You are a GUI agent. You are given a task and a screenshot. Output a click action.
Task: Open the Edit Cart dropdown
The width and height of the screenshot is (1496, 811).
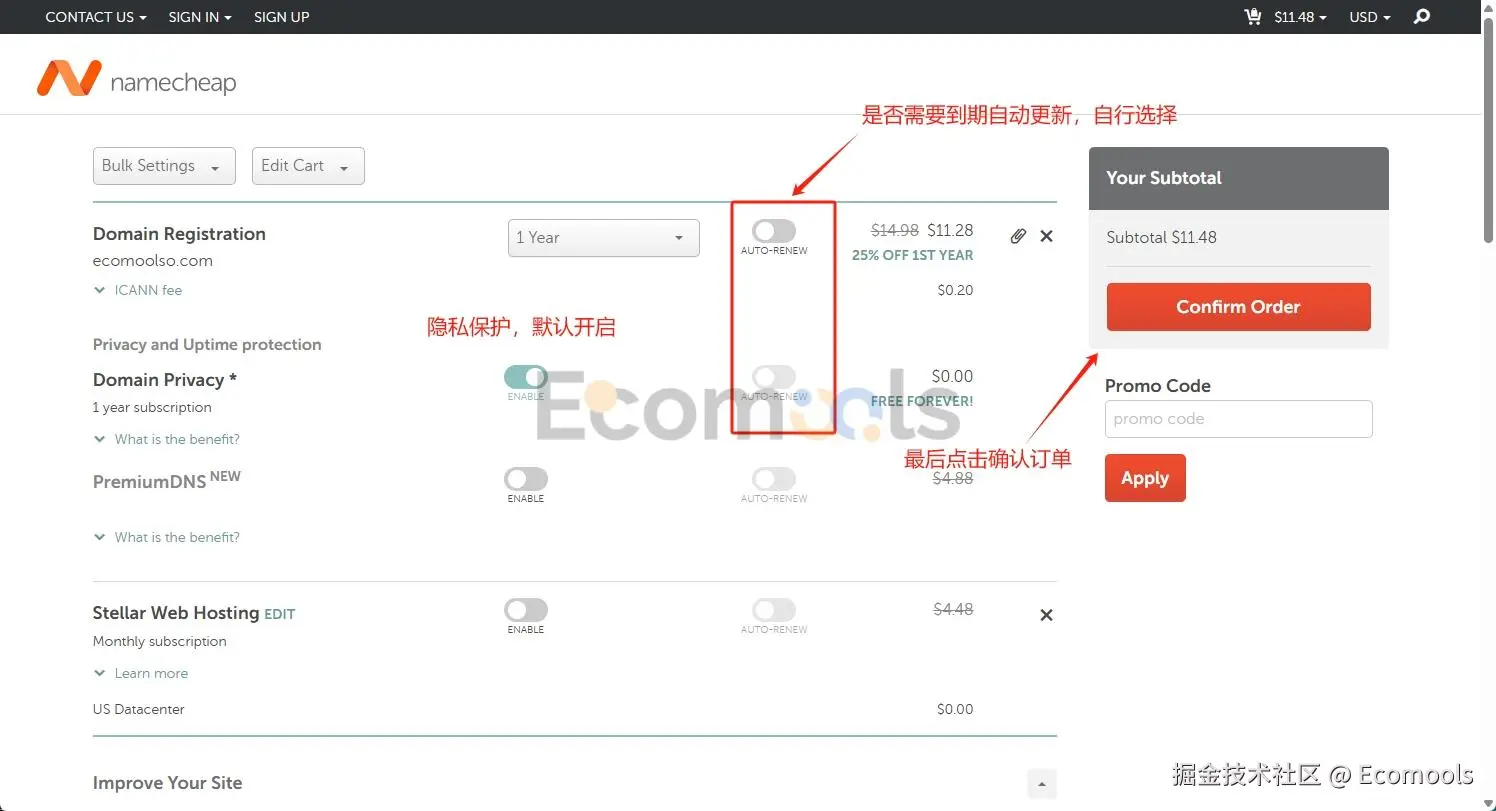[308, 166]
